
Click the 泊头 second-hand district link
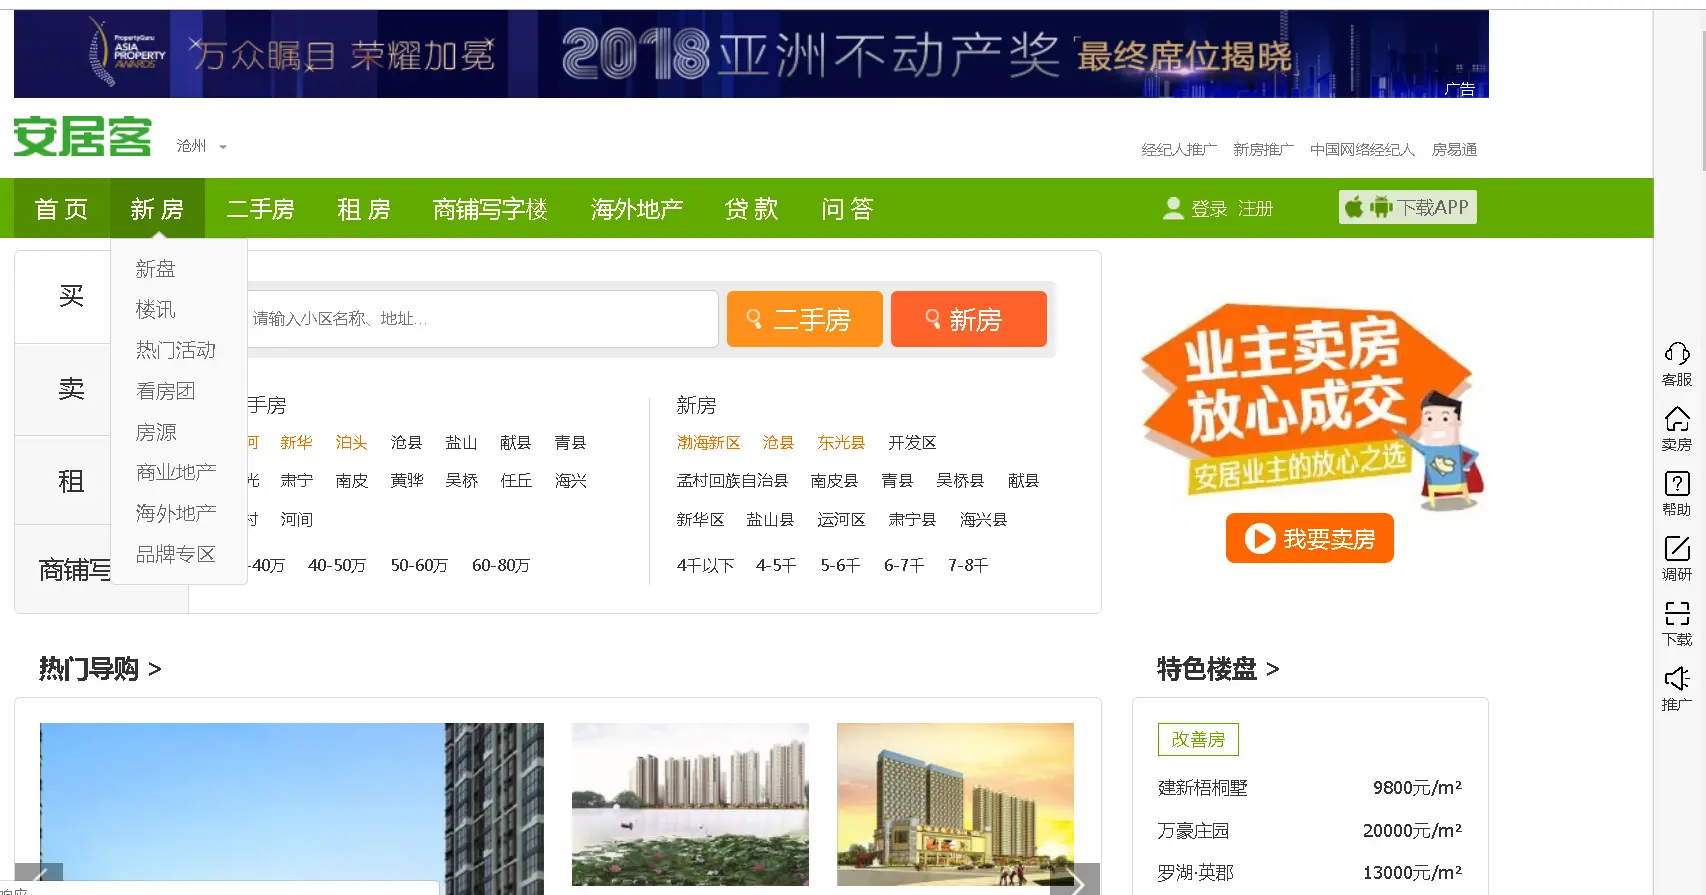351,443
